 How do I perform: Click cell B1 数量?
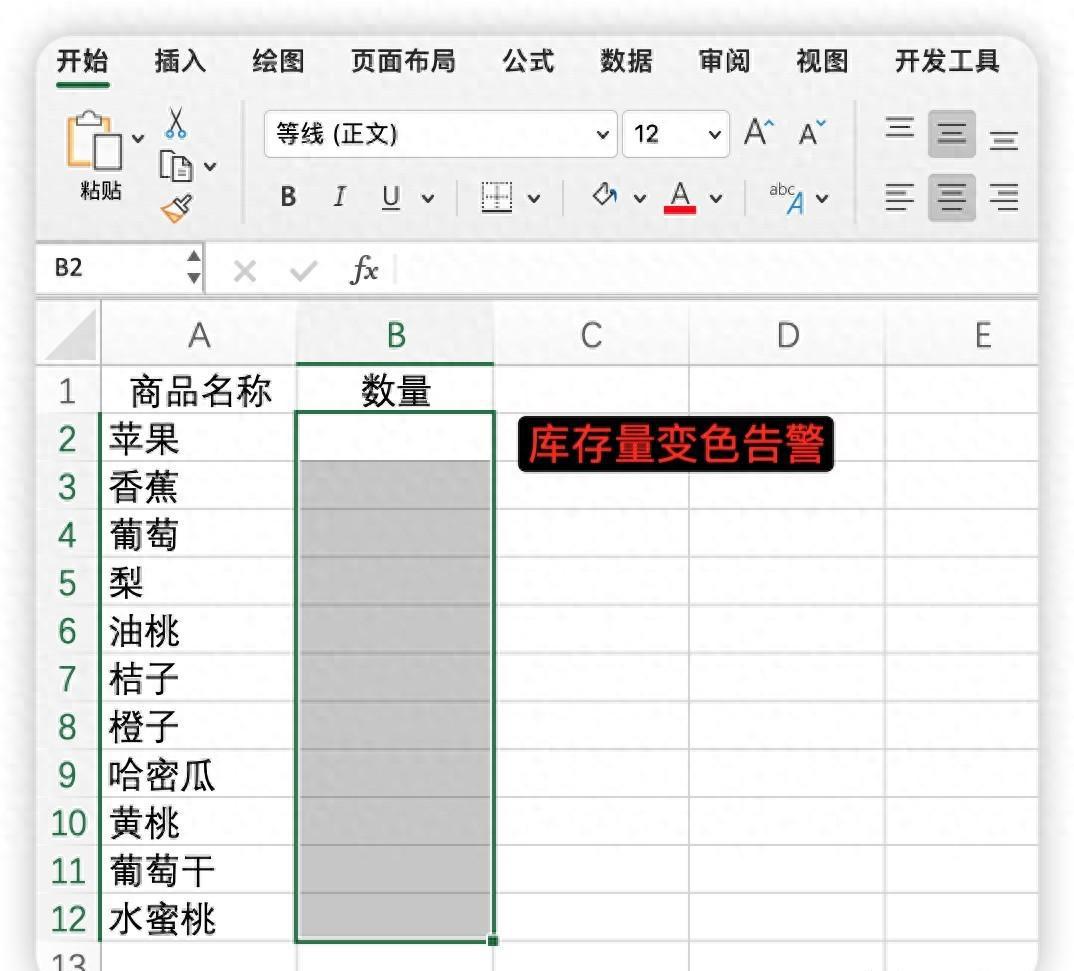[395, 391]
